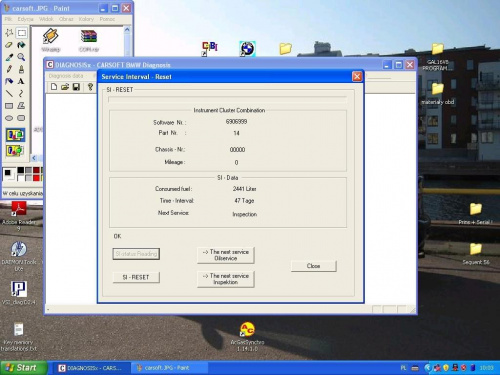Open the BMW logo desktop shortcut
Viewport: 500px width, 375px height.
pos(247,49)
